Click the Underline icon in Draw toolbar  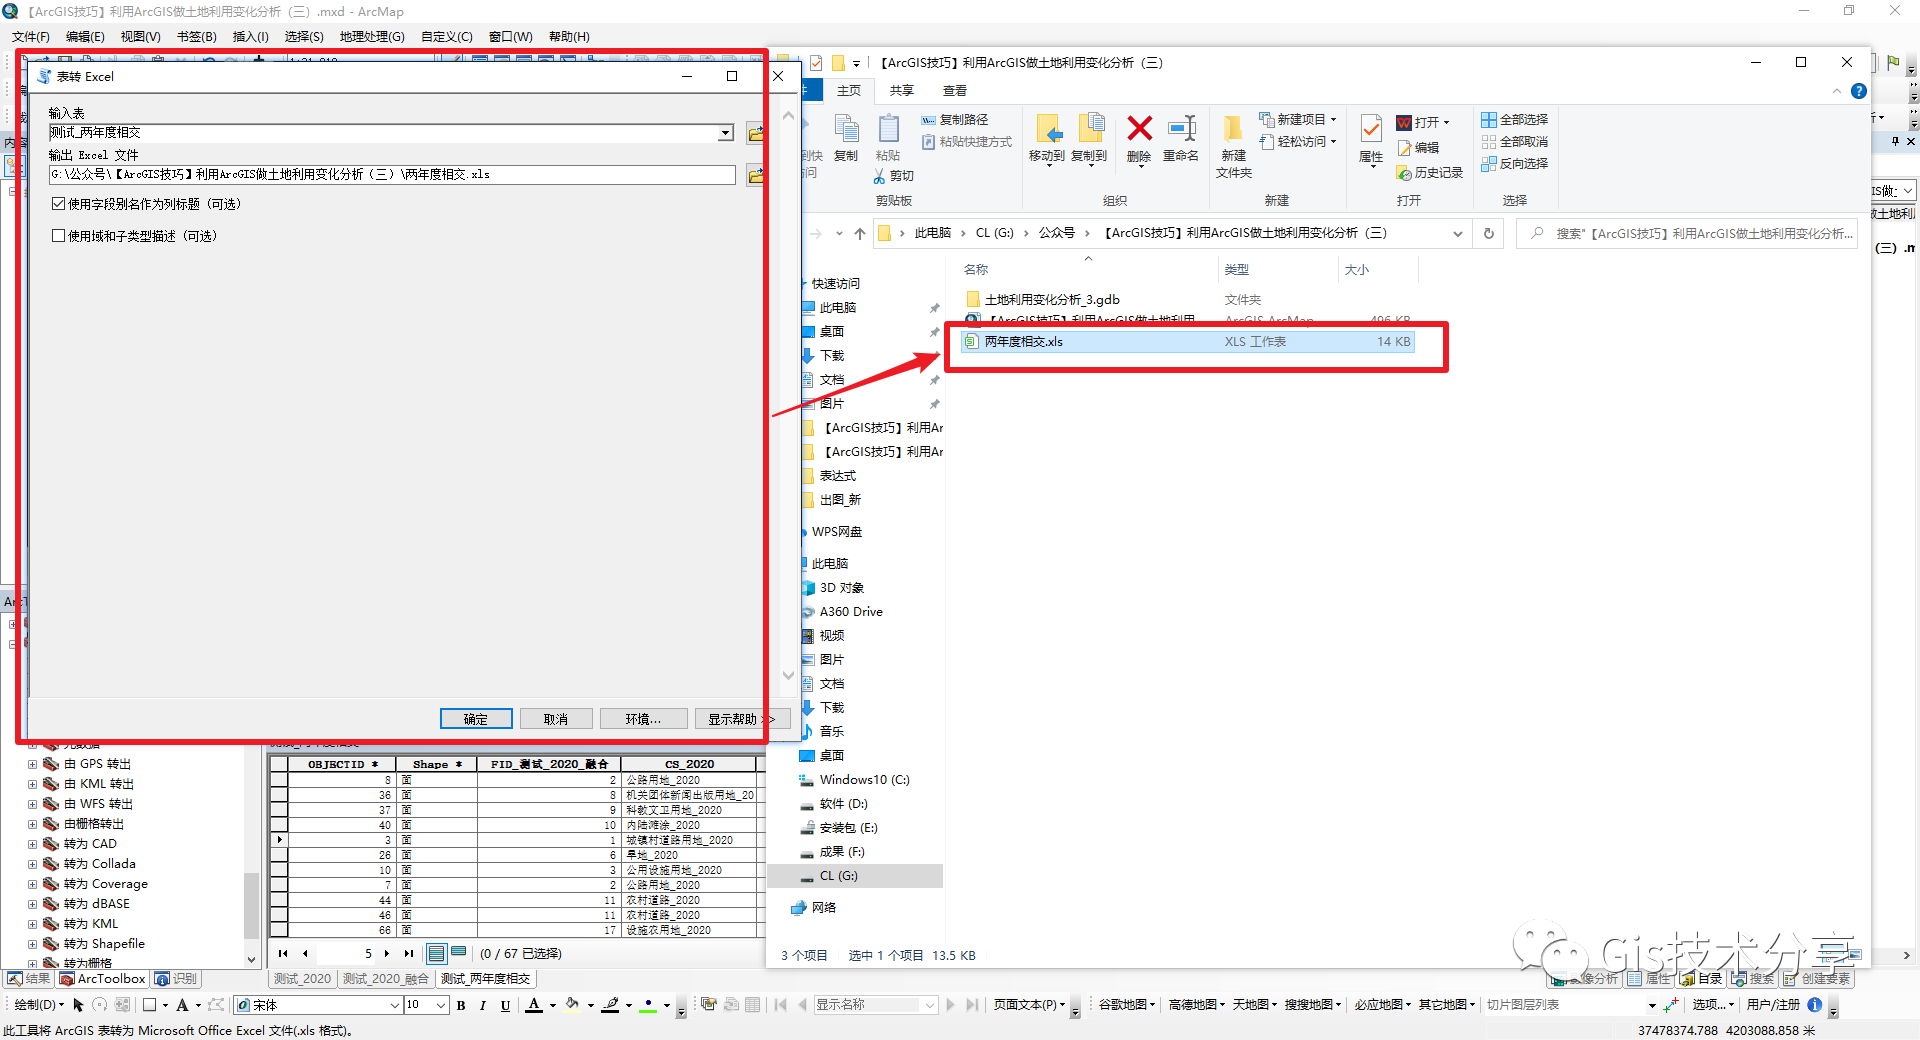[505, 1005]
